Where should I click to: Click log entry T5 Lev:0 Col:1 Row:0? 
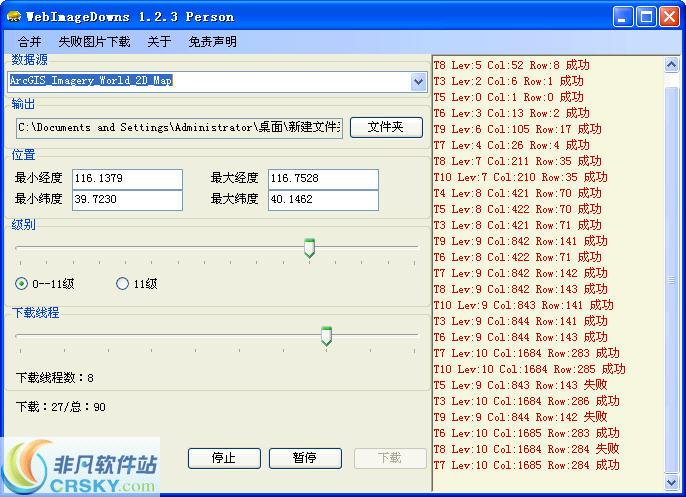point(508,97)
